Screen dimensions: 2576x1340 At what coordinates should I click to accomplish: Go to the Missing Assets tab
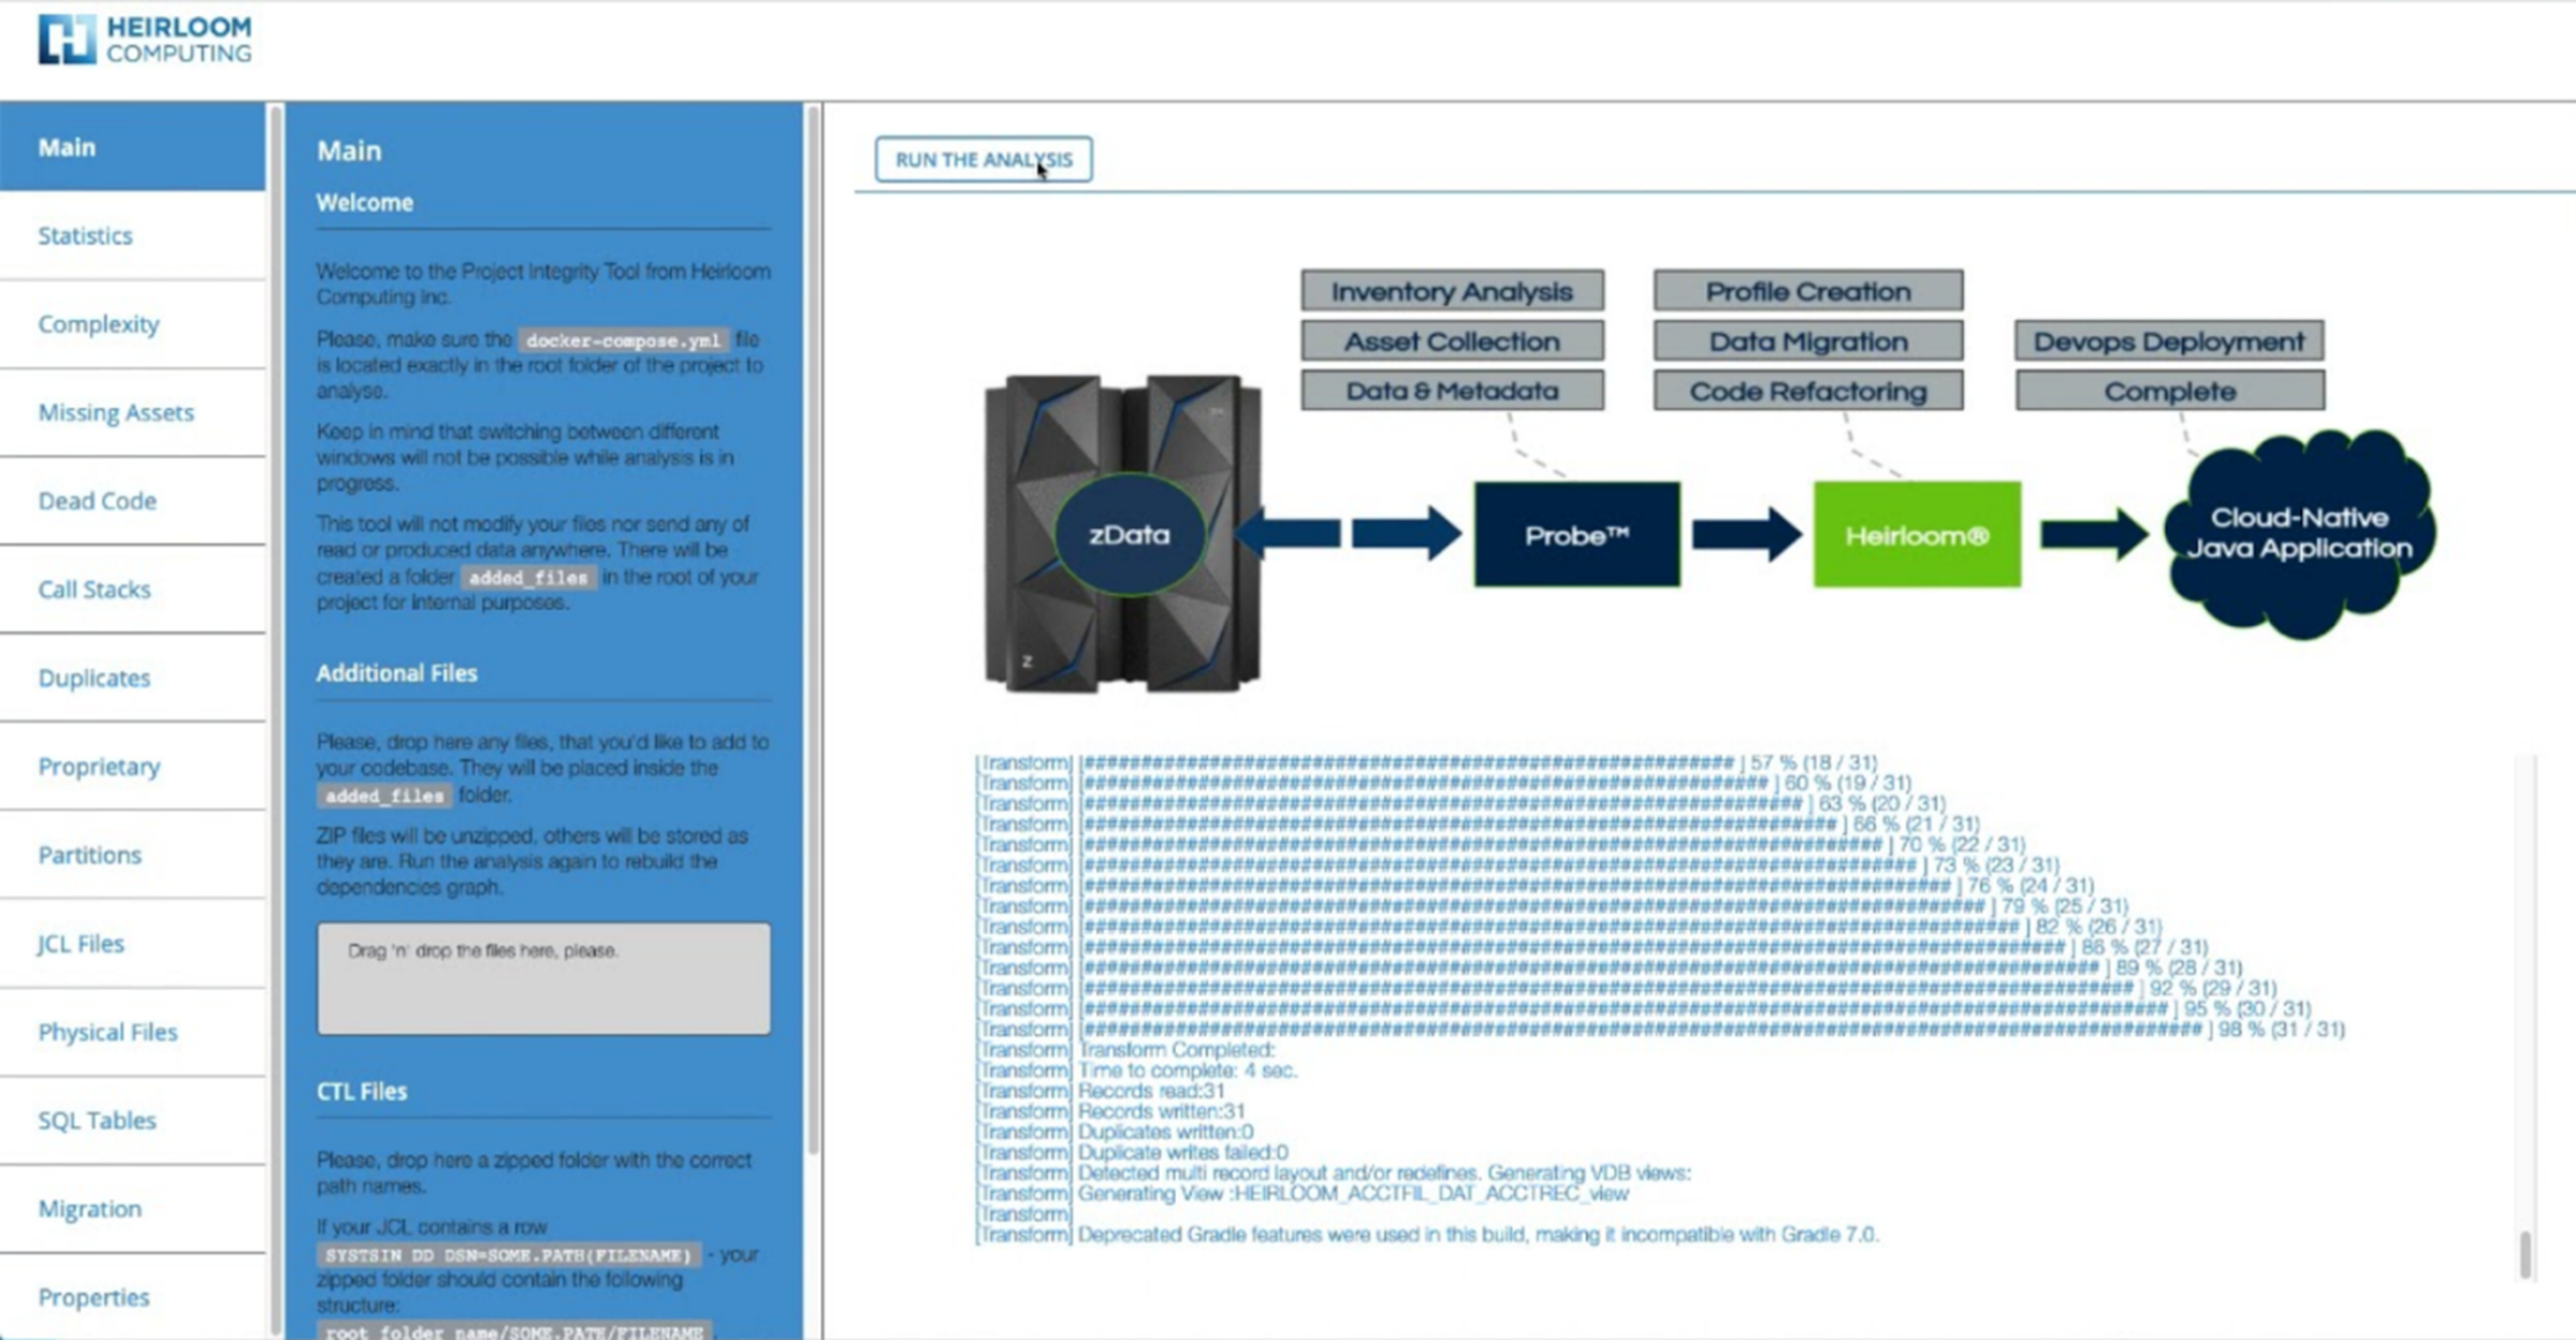(x=116, y=412)
